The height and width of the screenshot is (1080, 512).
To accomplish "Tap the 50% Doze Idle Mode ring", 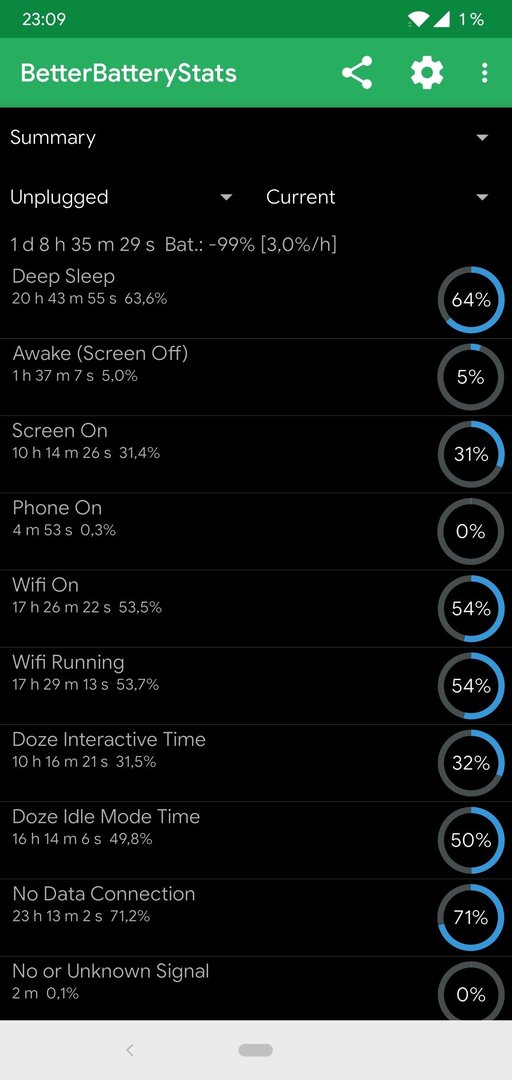I will point(471,840).
